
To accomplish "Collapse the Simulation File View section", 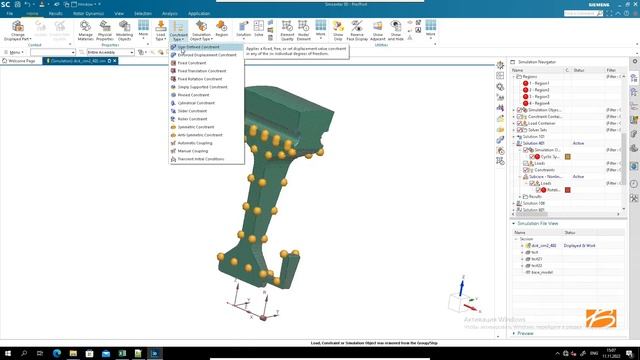I will pyautogui.click(x=514, y=224).
